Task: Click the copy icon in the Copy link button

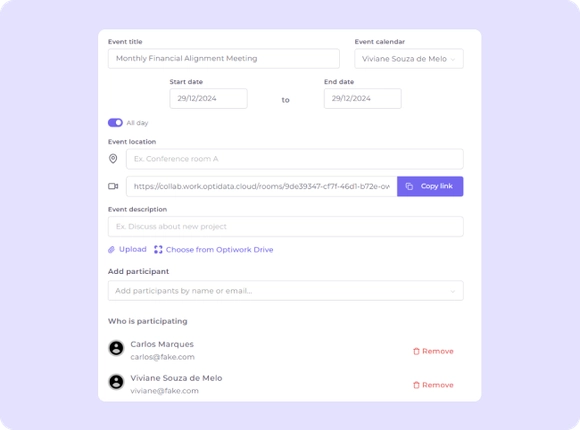Action: tap(409, 186)
